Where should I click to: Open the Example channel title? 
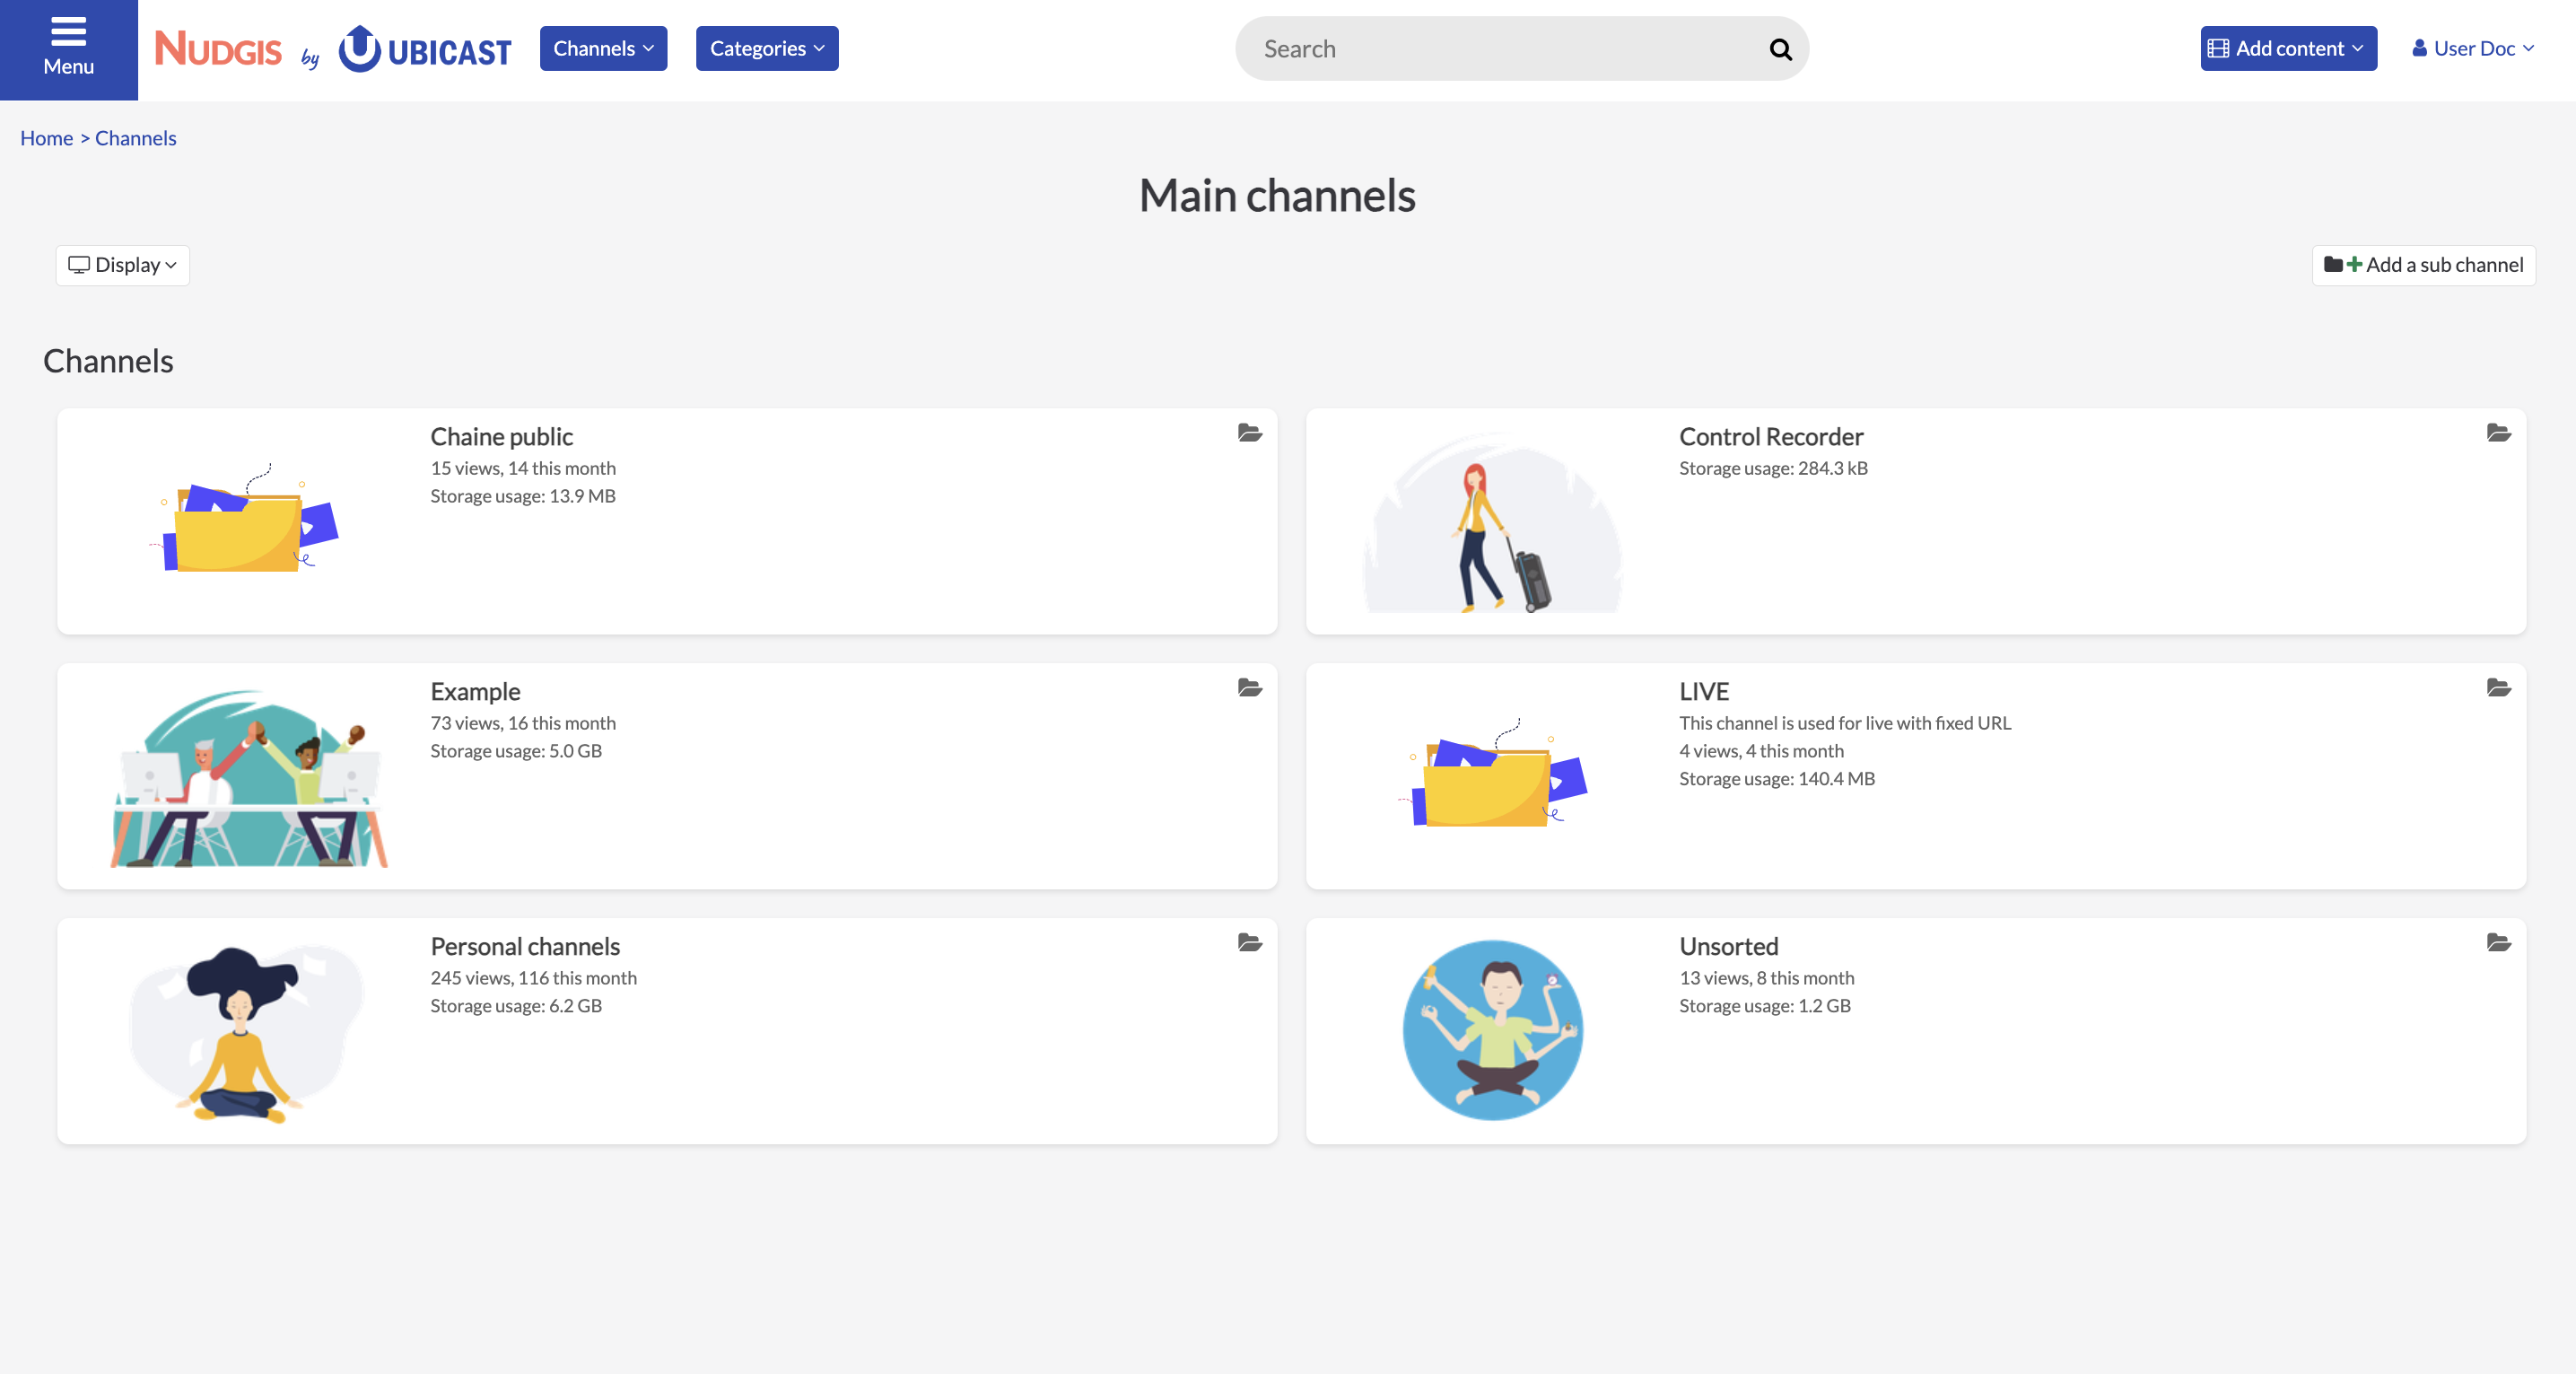(x=475, y=692)
